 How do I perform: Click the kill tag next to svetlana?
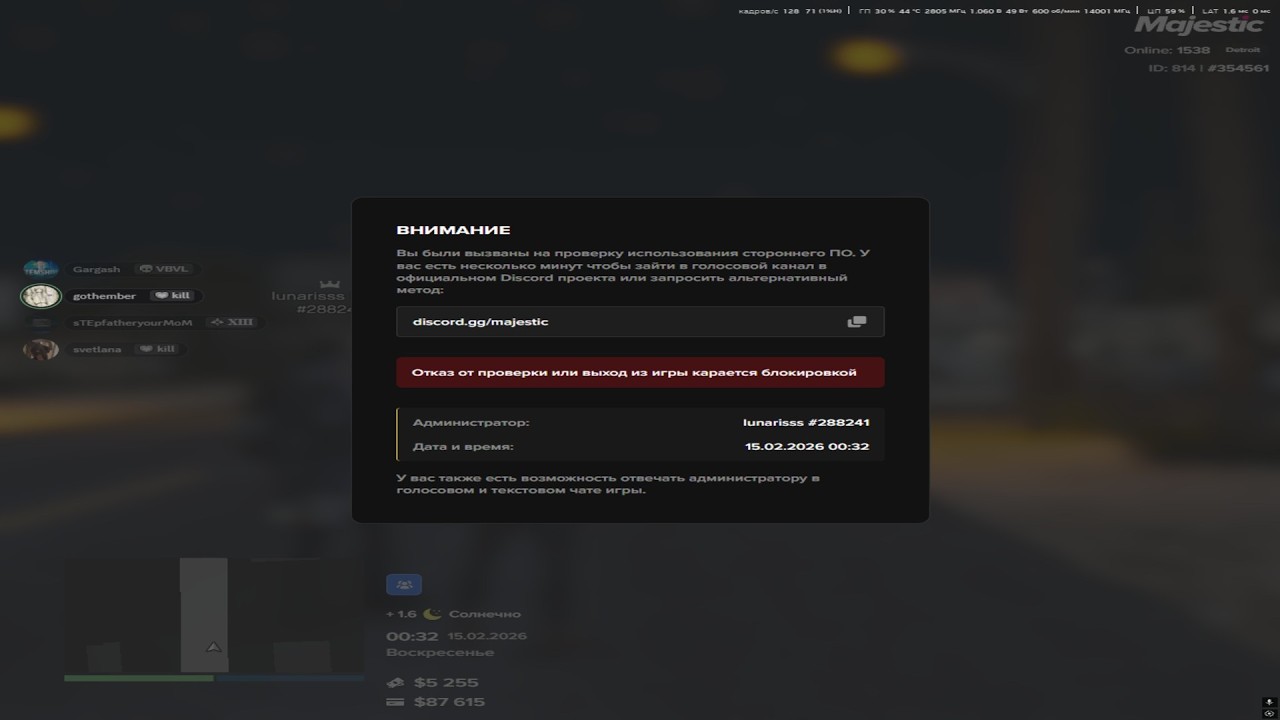pos(157,349)
